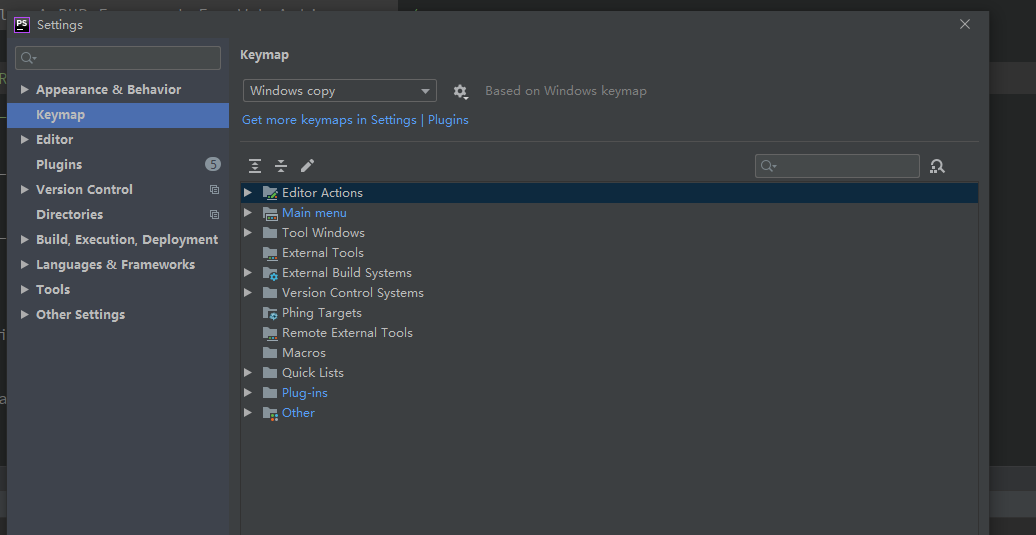Click the pencil Edit Shortcut icon
This screenshot has height=535, width=1036.
(307, 166)
